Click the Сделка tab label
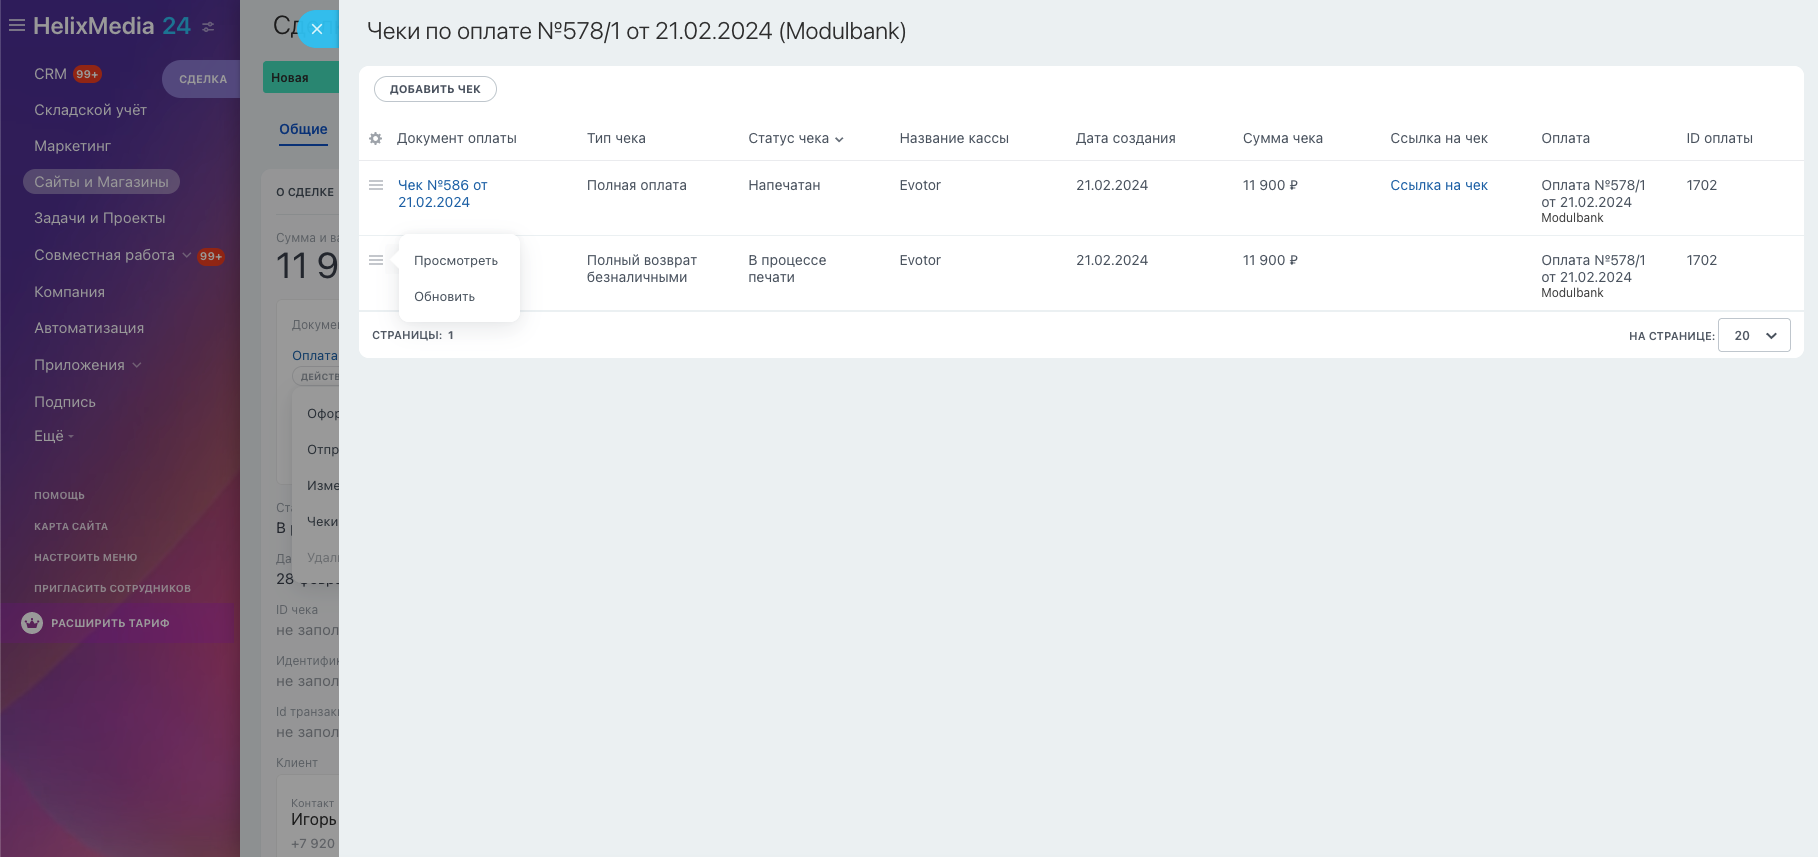This screenshot has width=1818, height=857. tap(203, 79)
